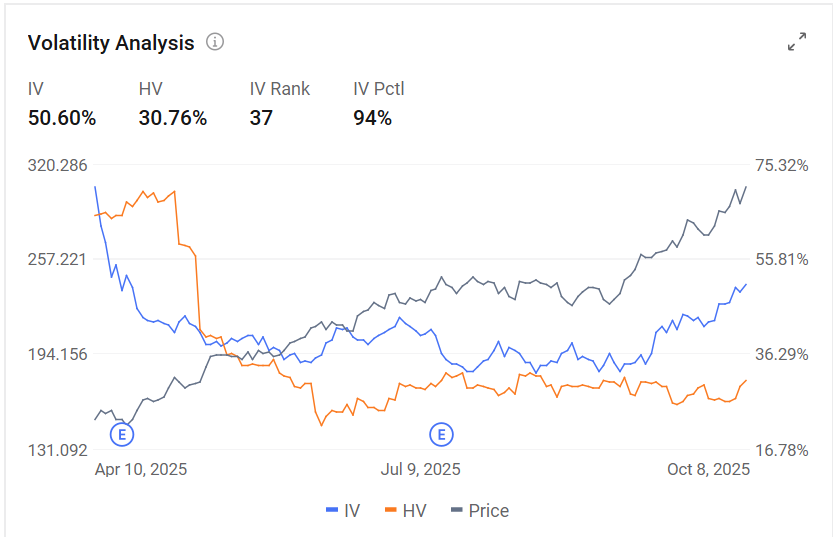
Task: Click the earnings marker near Apr 10
Action: [x=122, y=434]
